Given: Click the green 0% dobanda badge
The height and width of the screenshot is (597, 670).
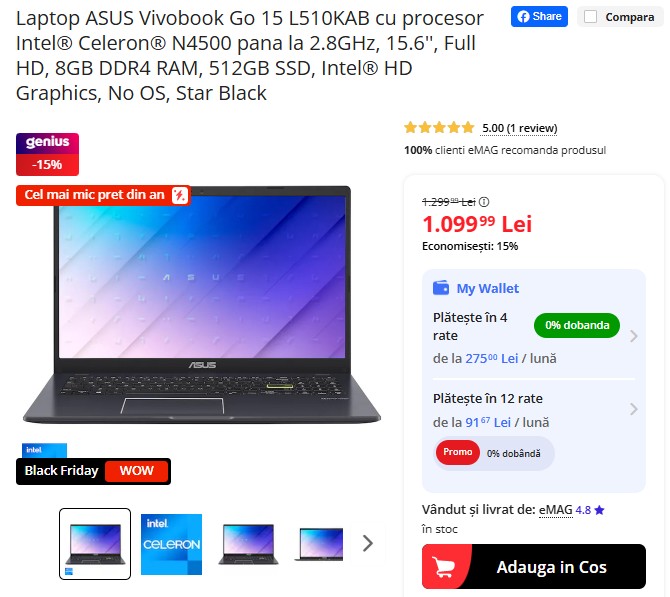Looking at the screenshot, I should click(576, 325).
